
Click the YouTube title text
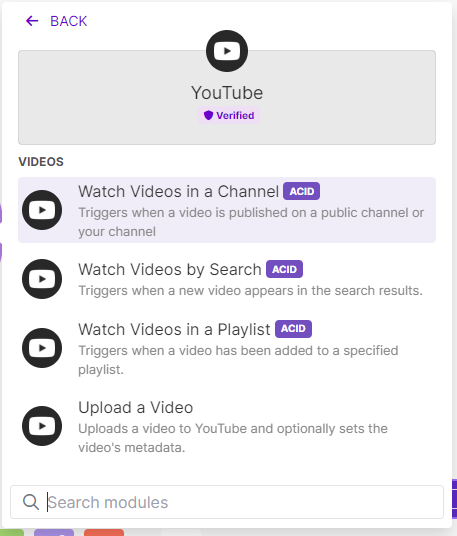point(227,93)
